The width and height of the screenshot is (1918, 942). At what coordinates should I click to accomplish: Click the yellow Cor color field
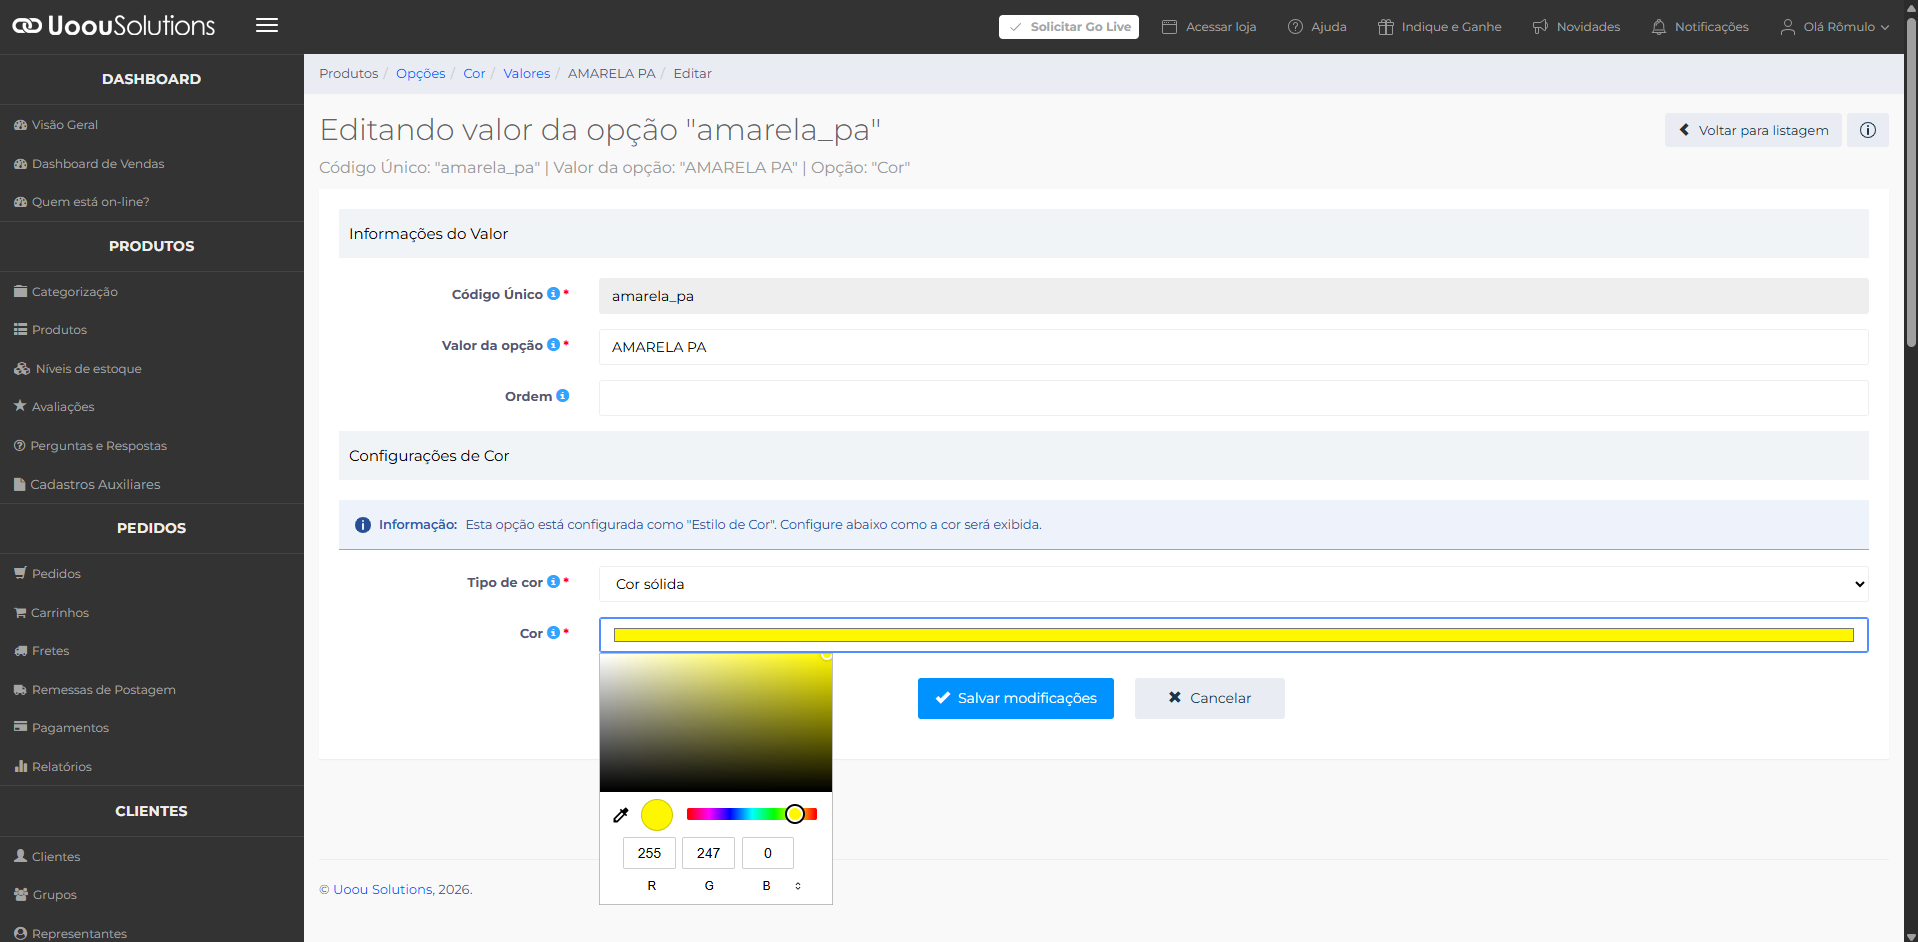(1233, 635)
